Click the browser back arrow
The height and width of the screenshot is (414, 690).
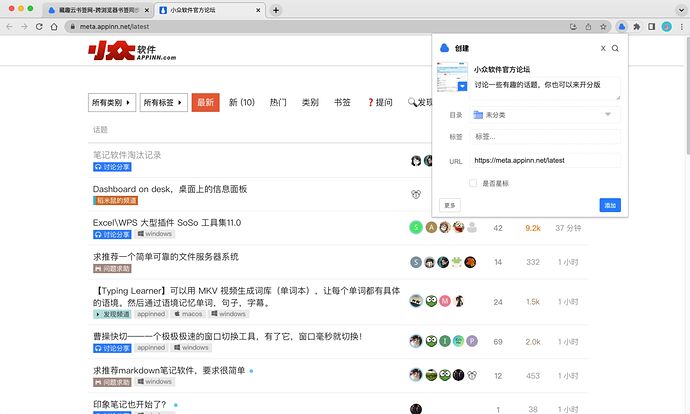(9, 26)
